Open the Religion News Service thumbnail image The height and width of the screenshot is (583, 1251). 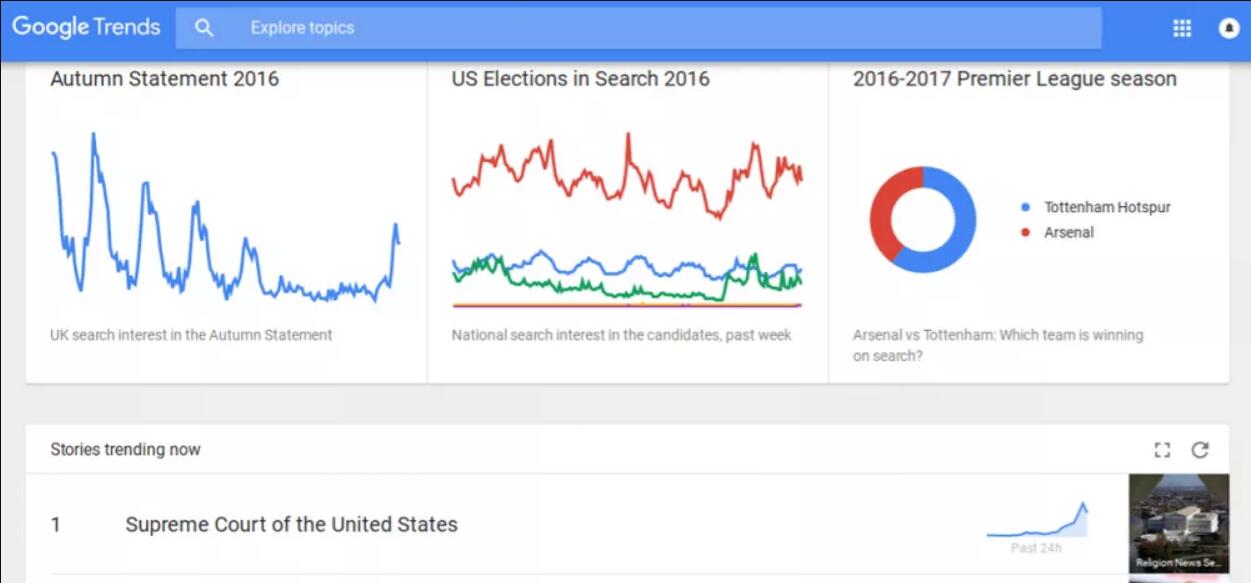click(x=1178, y=522)
